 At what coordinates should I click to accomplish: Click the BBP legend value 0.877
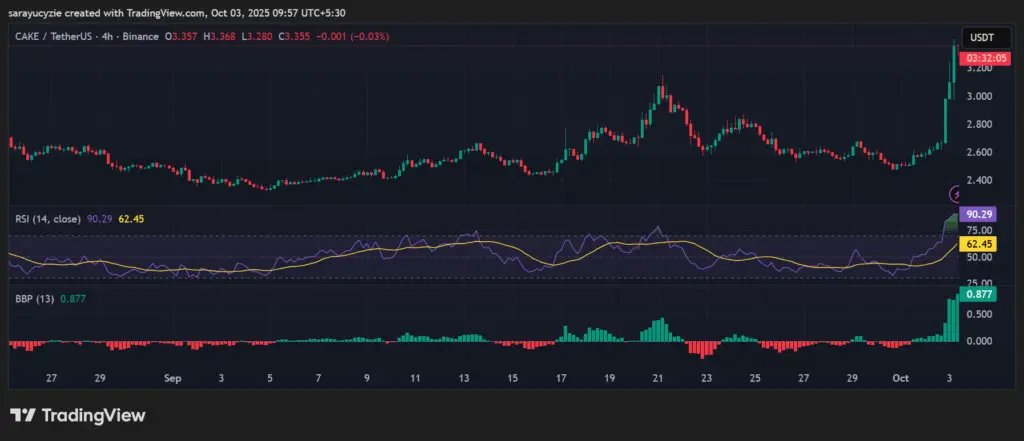(x=73, y=299)
